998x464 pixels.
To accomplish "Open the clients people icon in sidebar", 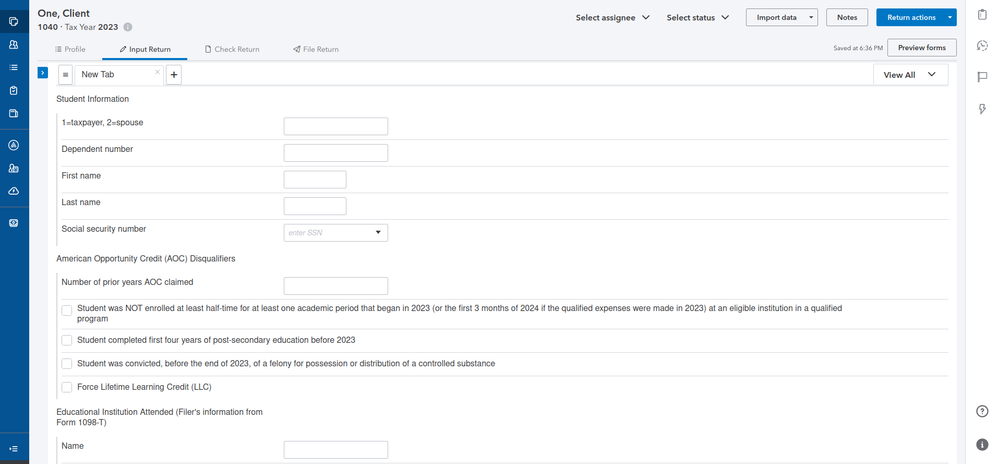I will [13, 45].
